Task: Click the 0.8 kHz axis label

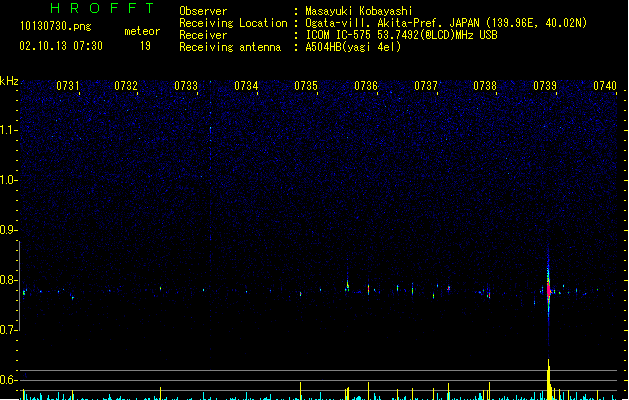Action: 9,280
